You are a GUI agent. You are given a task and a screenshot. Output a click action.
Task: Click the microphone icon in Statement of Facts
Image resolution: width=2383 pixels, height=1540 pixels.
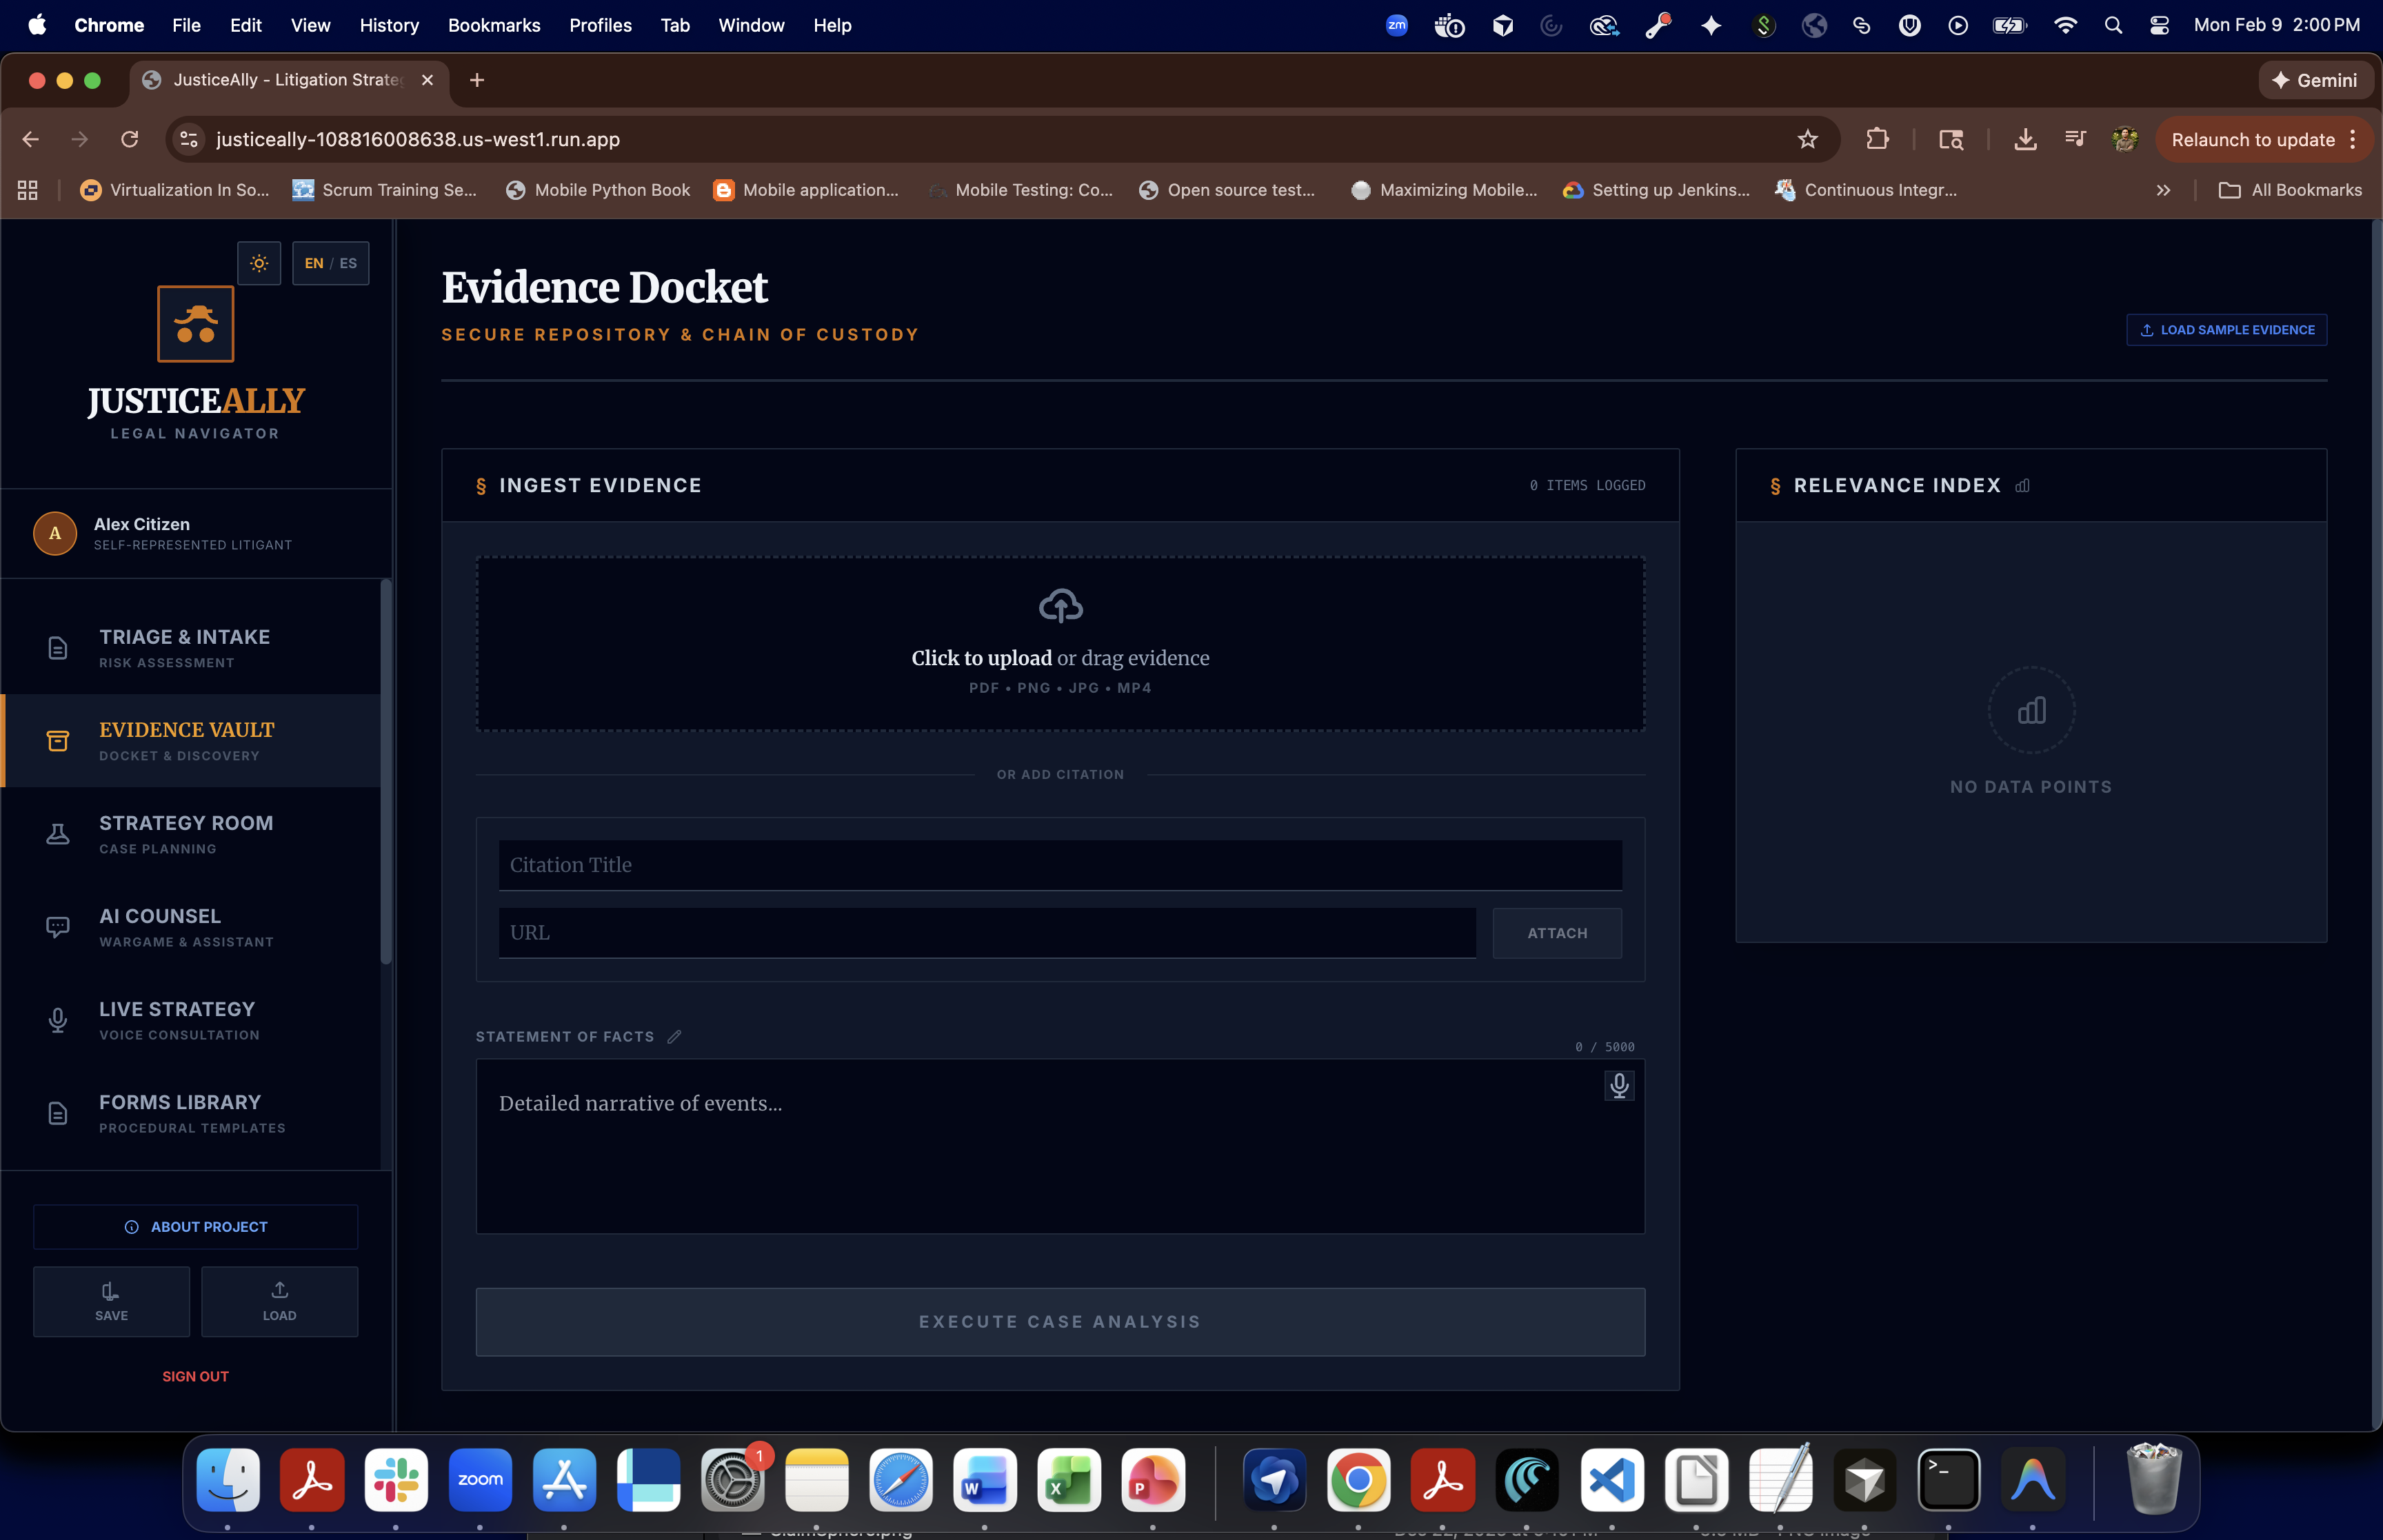pos(1619,1085)
